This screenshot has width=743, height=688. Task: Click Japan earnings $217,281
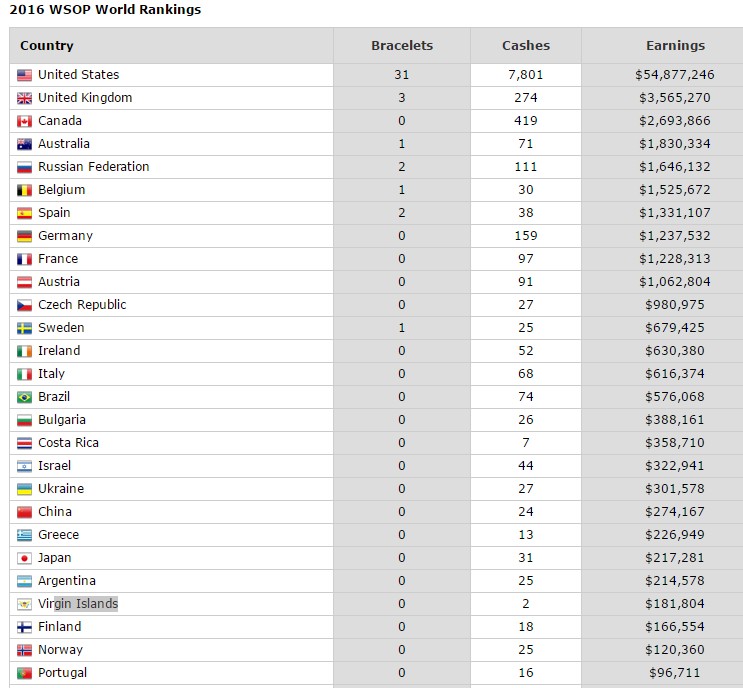(675, 558)
